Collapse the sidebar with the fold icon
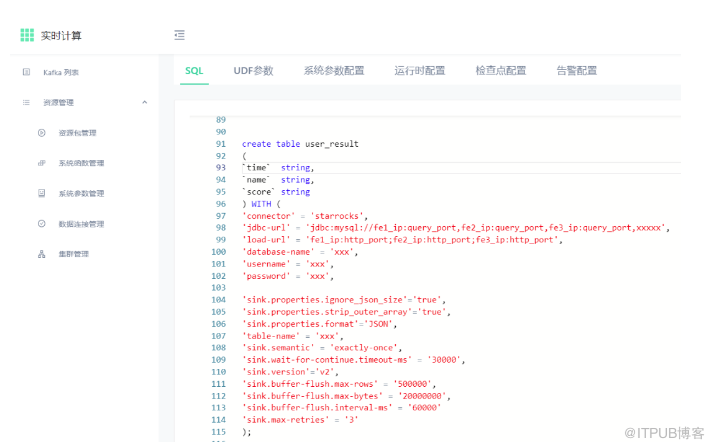The image size is (714, 448). tap(179, 35)
